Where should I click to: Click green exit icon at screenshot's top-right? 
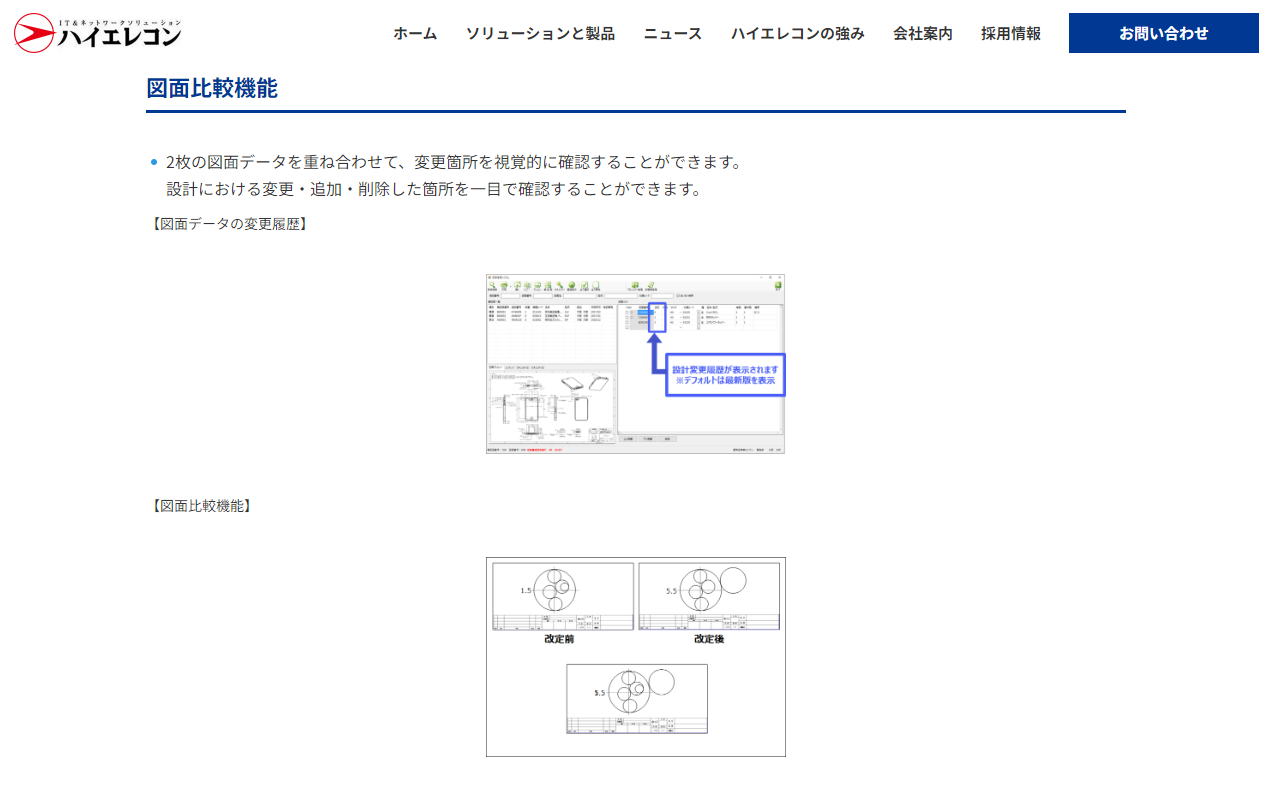(777, 285)
